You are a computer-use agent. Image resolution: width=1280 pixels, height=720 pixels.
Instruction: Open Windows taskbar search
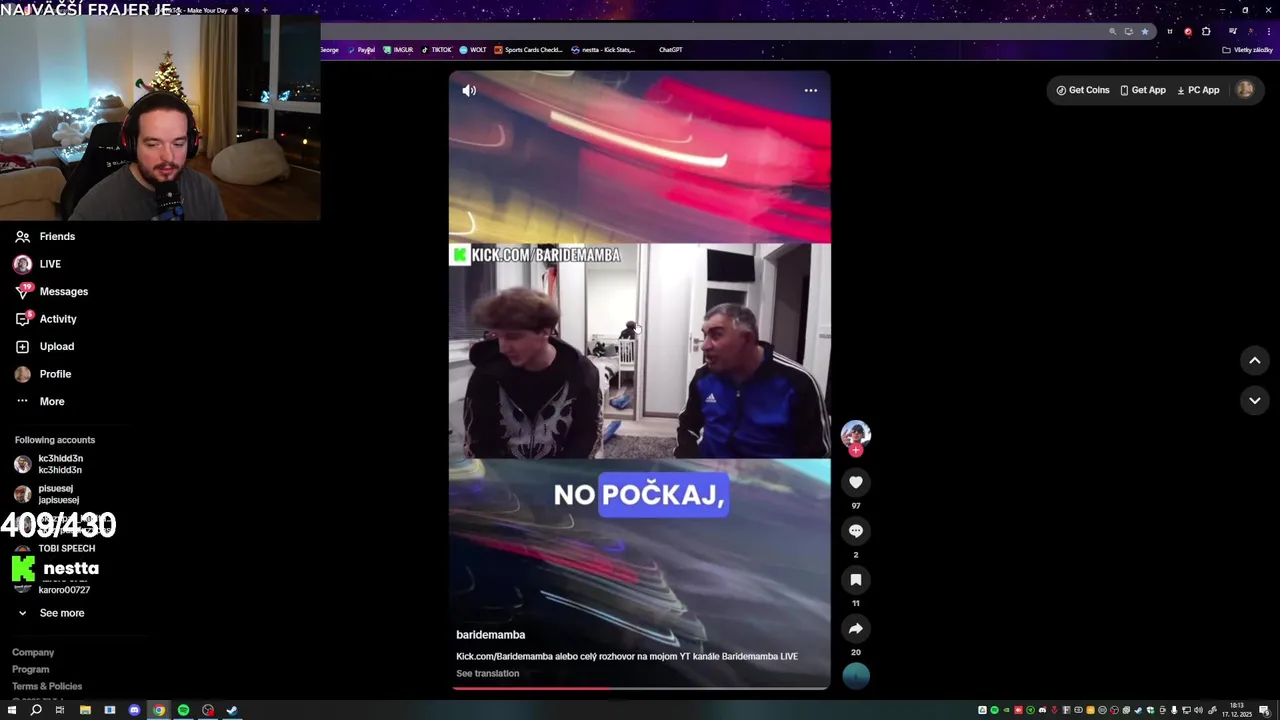[36, 710]
